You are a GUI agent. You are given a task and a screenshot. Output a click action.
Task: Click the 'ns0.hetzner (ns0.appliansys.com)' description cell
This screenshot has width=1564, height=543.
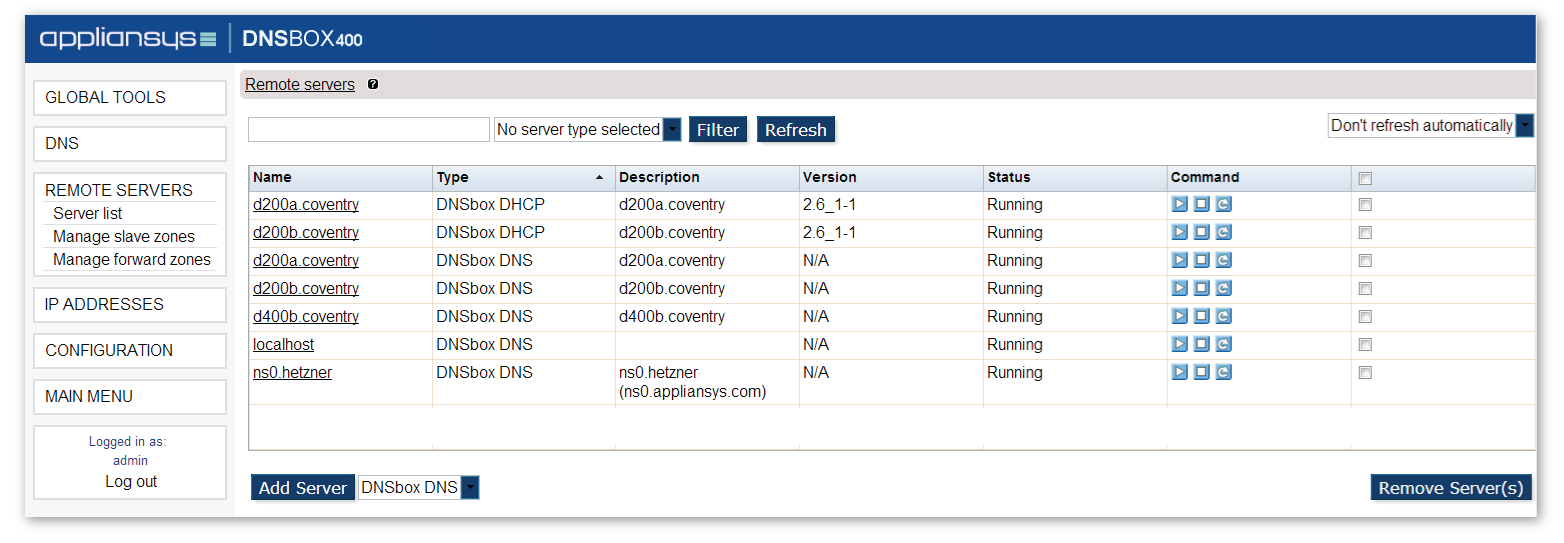point(707,382)
